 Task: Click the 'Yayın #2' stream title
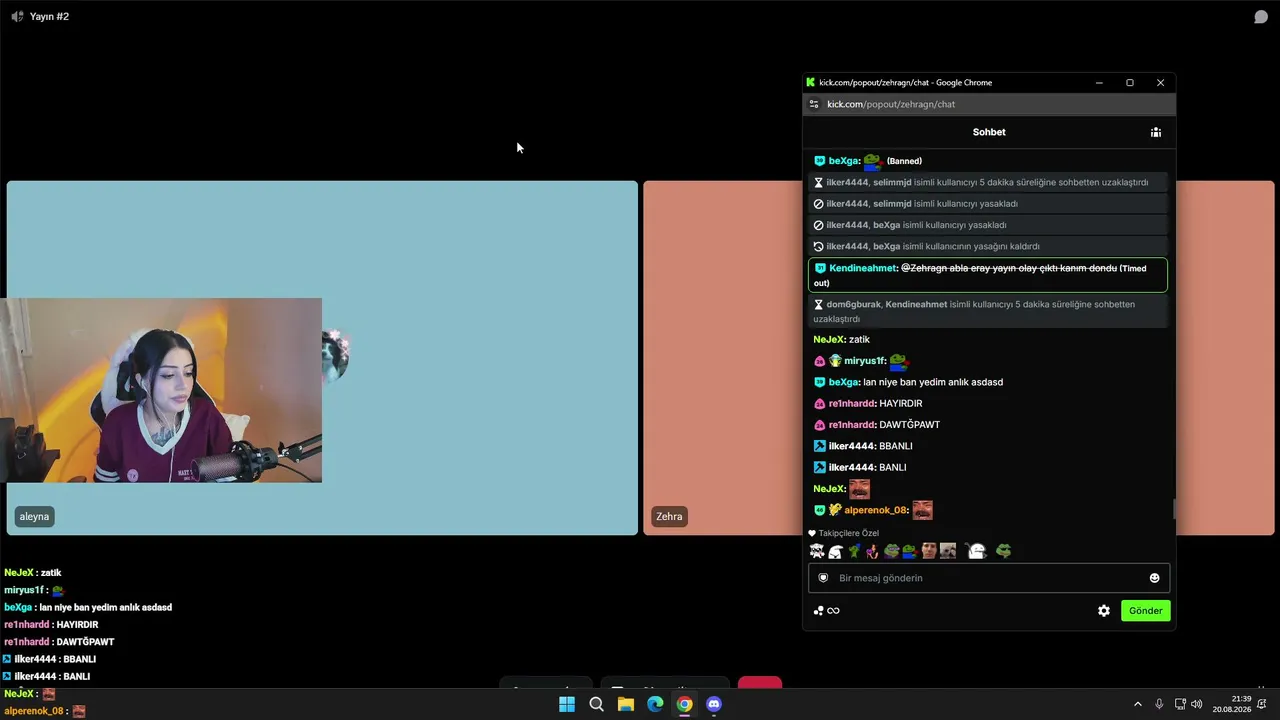point(49,17)
